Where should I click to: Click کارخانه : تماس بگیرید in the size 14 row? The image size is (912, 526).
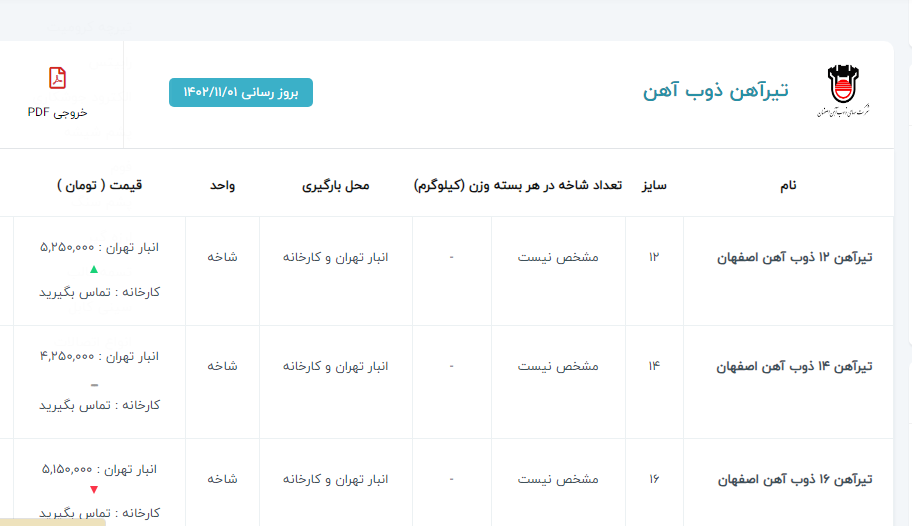[x=100, y=405]
